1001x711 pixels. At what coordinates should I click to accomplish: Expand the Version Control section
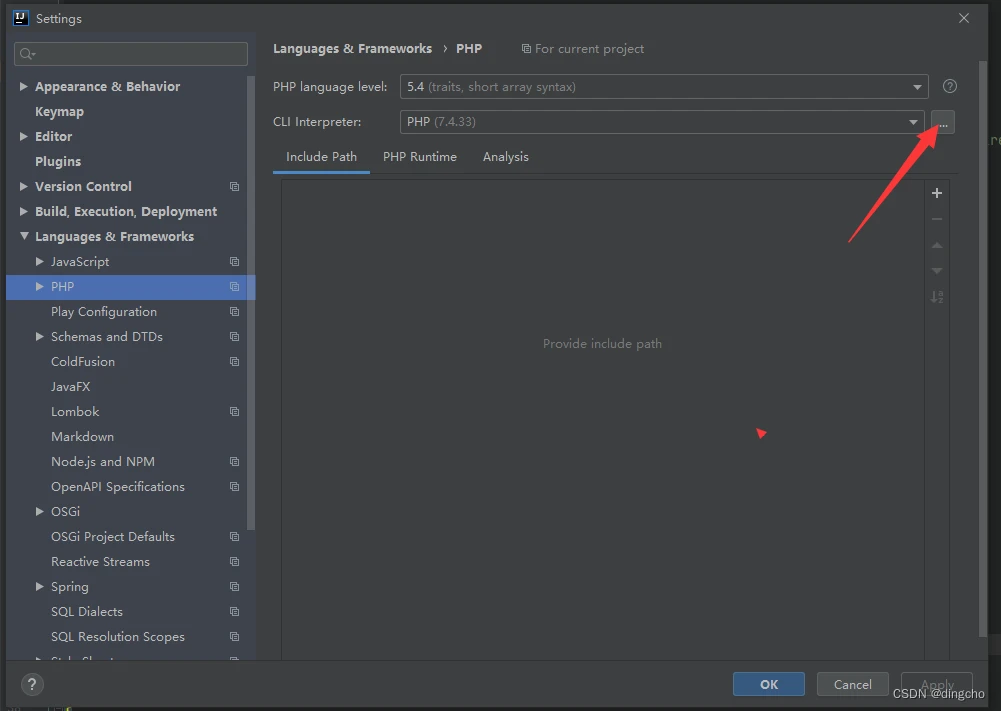tap(24, 186)
